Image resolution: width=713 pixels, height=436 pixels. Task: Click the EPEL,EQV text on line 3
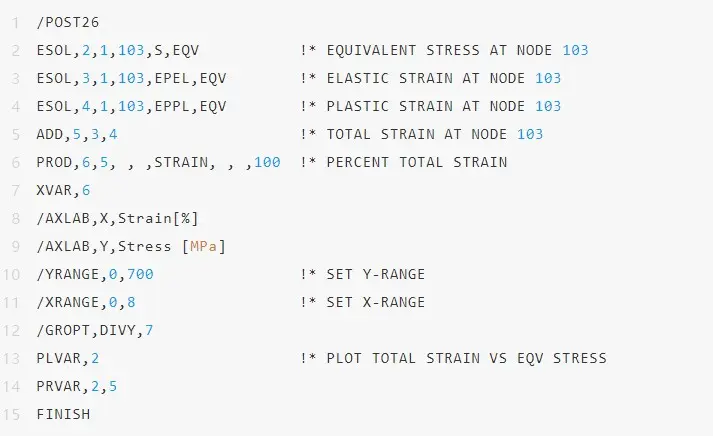(190, 79)
